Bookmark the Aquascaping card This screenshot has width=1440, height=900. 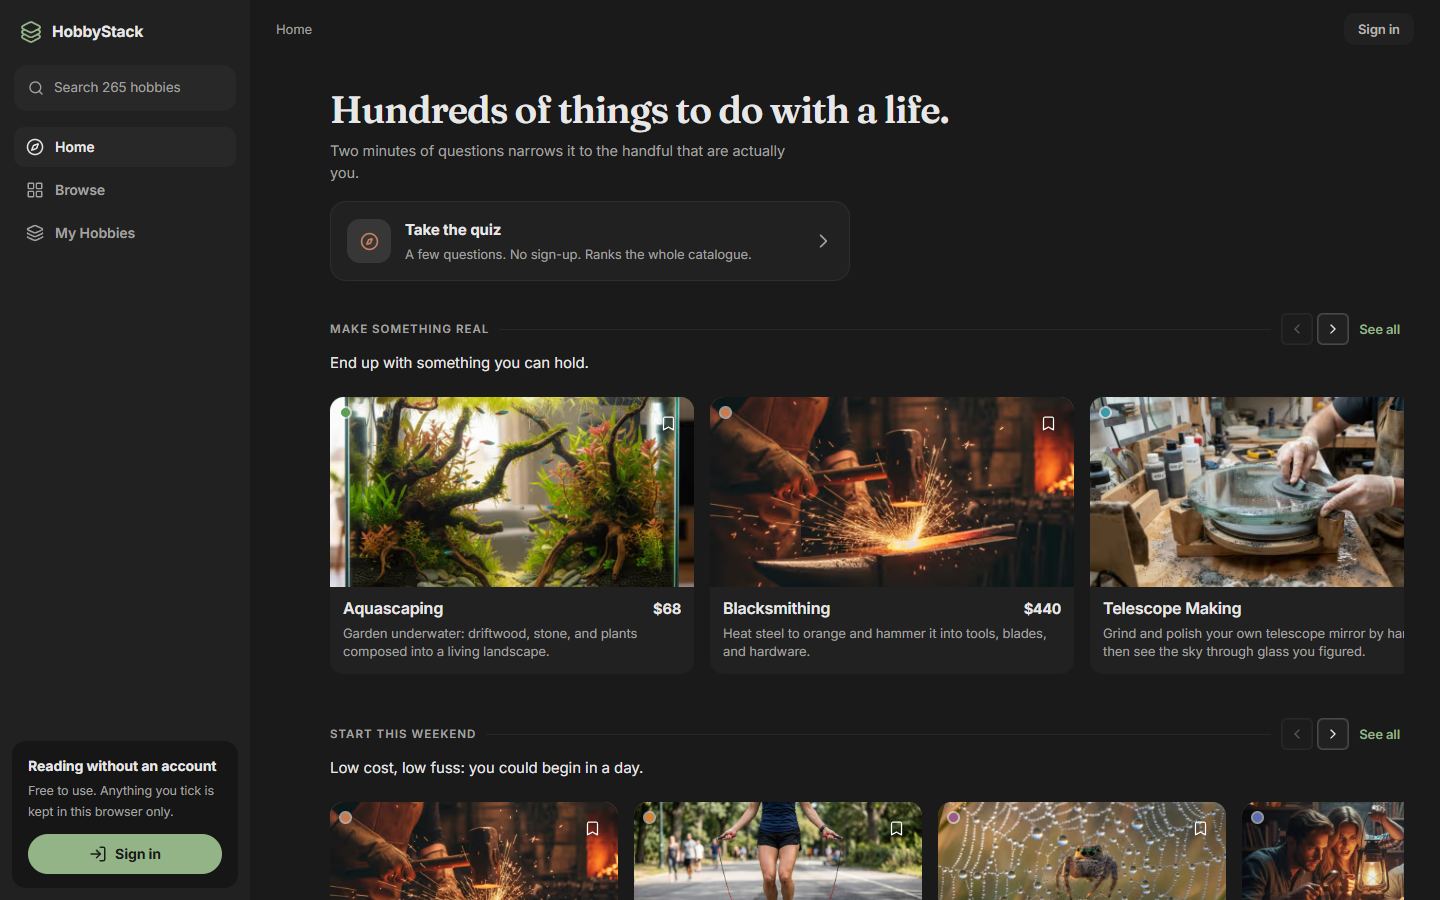click(668, 423)
